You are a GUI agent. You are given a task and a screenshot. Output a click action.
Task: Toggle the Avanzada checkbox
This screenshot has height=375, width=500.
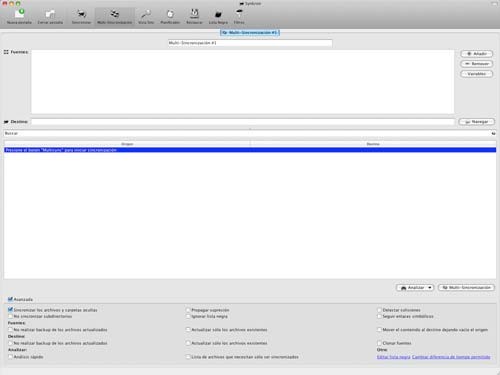(x=10, y=299)
